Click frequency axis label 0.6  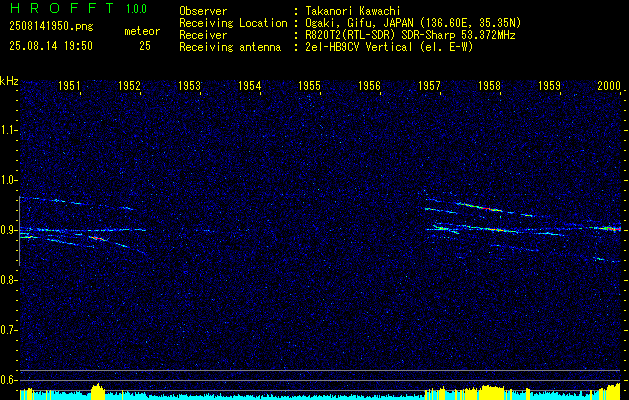7,380
